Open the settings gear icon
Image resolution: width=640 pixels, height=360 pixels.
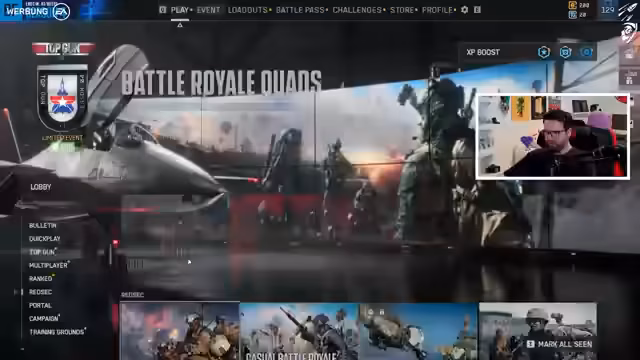[464, 10]
